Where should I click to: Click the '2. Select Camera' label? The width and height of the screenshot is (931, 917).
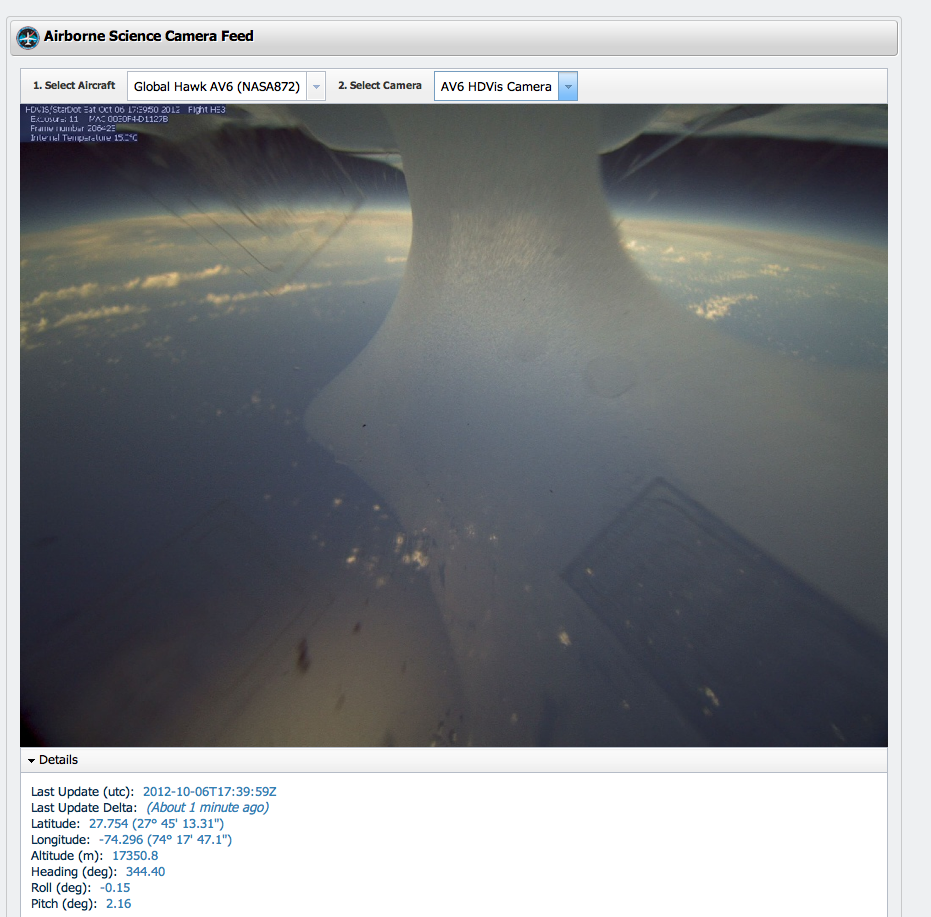tap(379, 86)
